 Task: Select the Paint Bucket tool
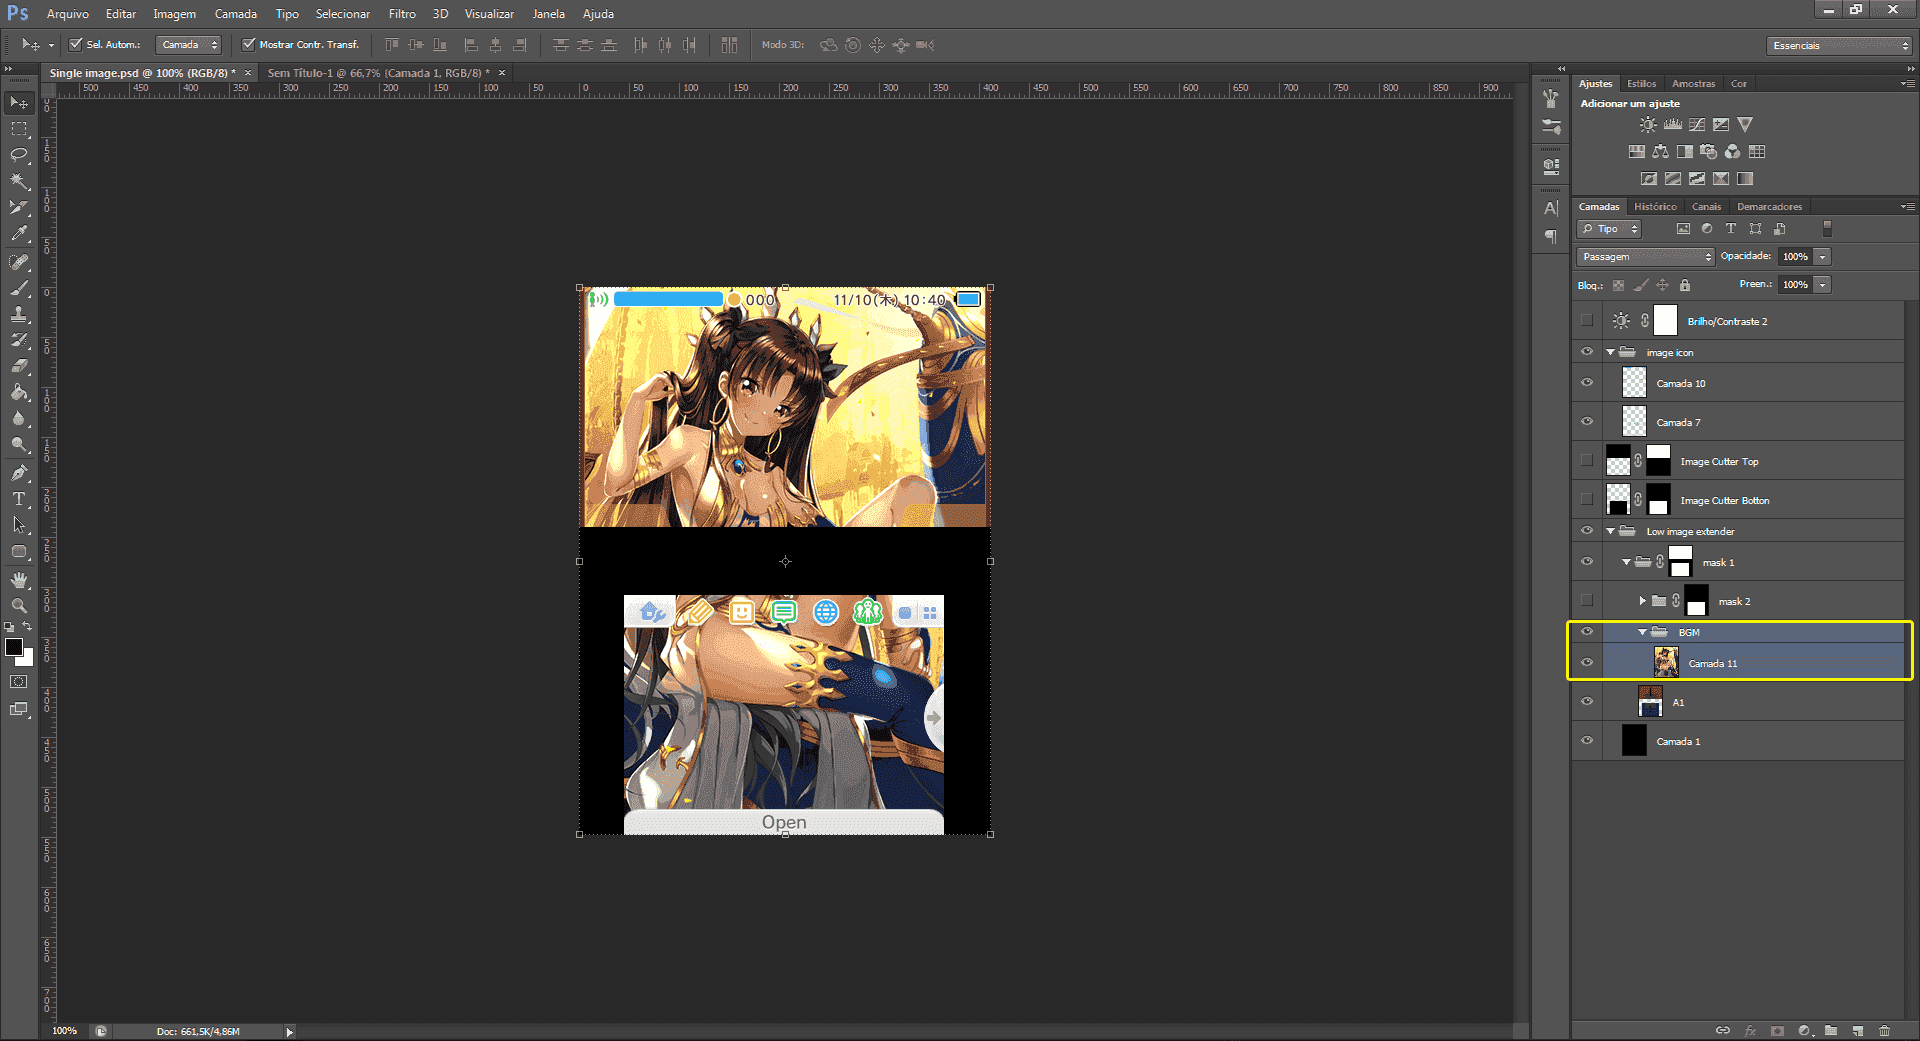[19, 392]
